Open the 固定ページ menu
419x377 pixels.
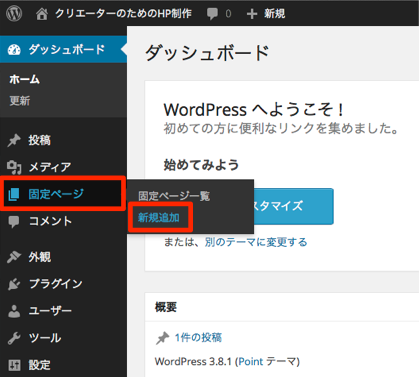coord(56,194)
